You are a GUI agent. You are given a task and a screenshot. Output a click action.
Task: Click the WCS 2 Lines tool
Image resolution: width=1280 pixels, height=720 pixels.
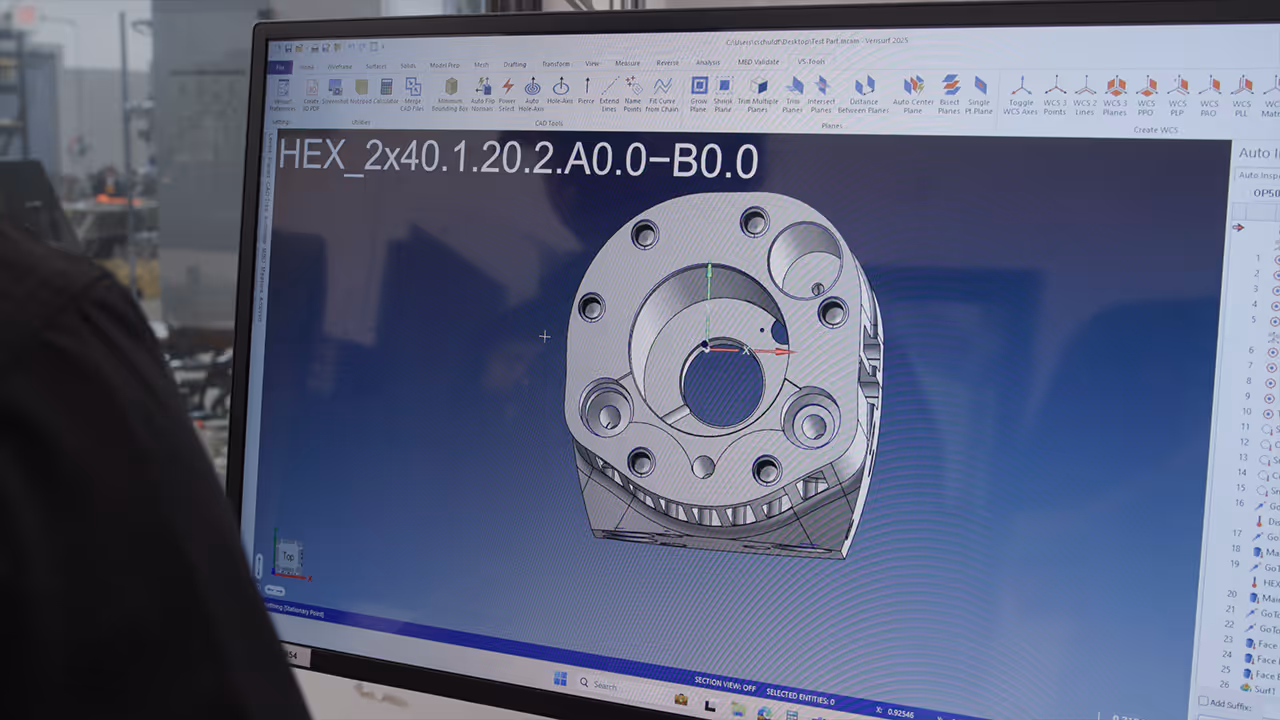click(x=1085, y=94)
